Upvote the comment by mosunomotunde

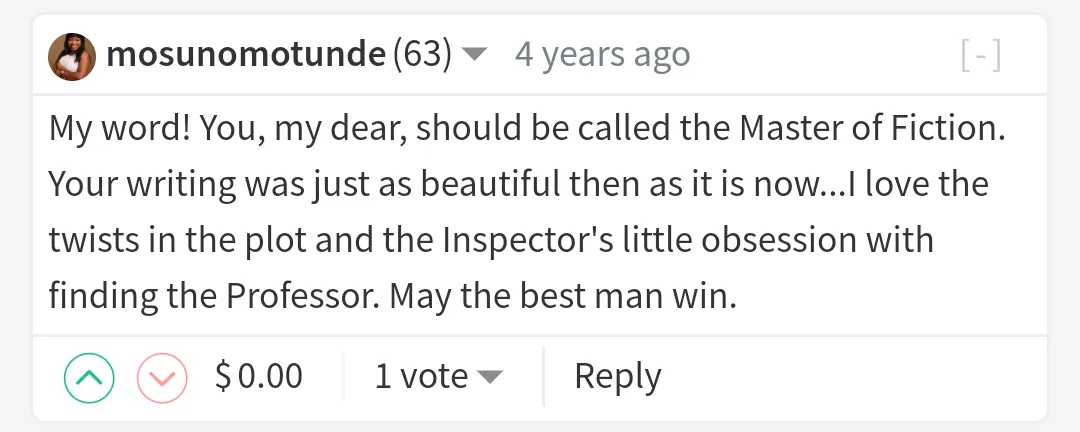[x=89, y=377]
